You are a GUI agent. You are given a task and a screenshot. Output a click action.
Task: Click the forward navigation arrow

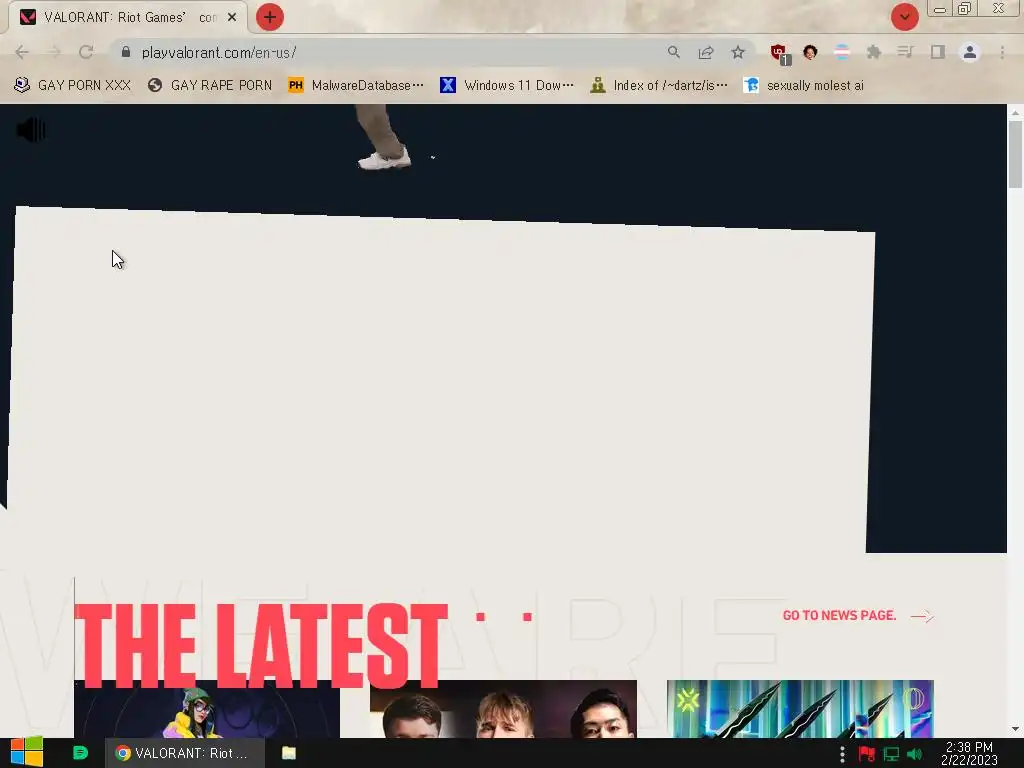coord(54,52)
